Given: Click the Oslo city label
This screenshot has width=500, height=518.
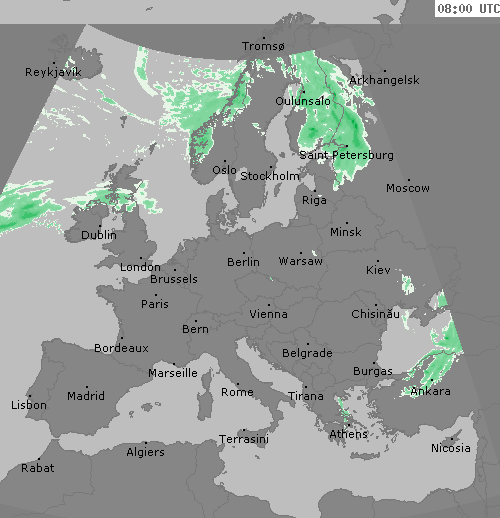Looking at the screenshot, I should (225, 170).
